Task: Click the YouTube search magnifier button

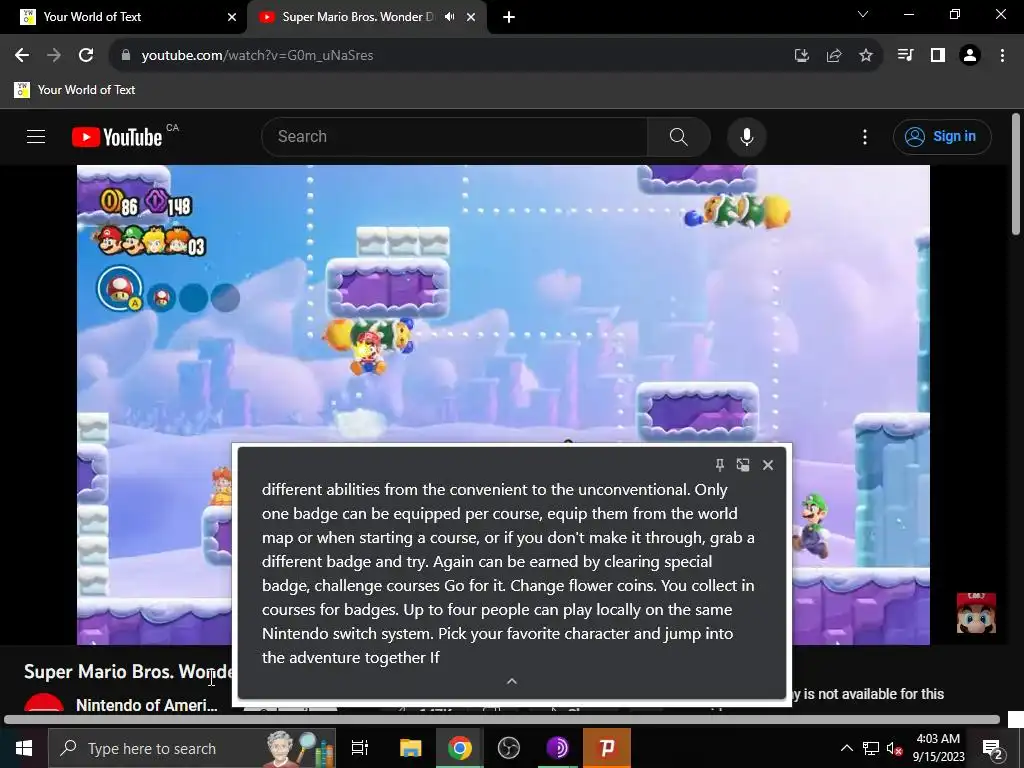Action: point(679,136)
